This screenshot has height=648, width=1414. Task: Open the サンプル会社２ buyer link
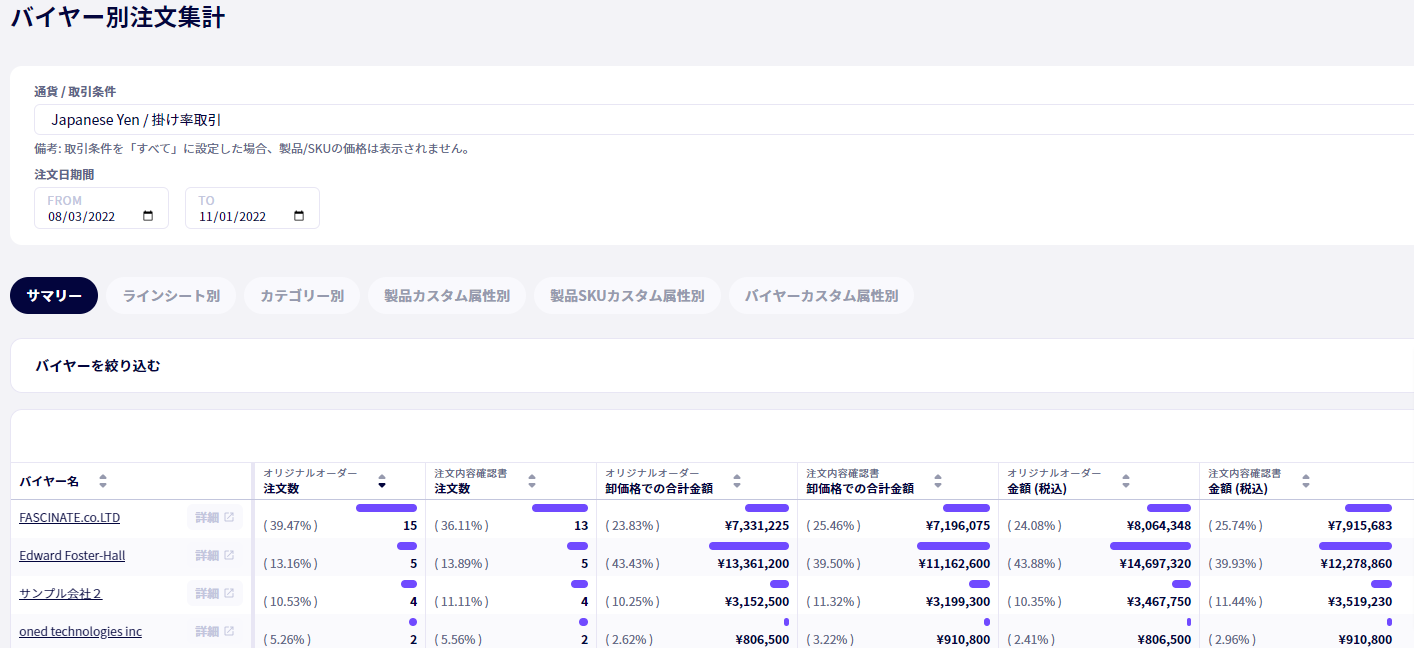[61, 594]
